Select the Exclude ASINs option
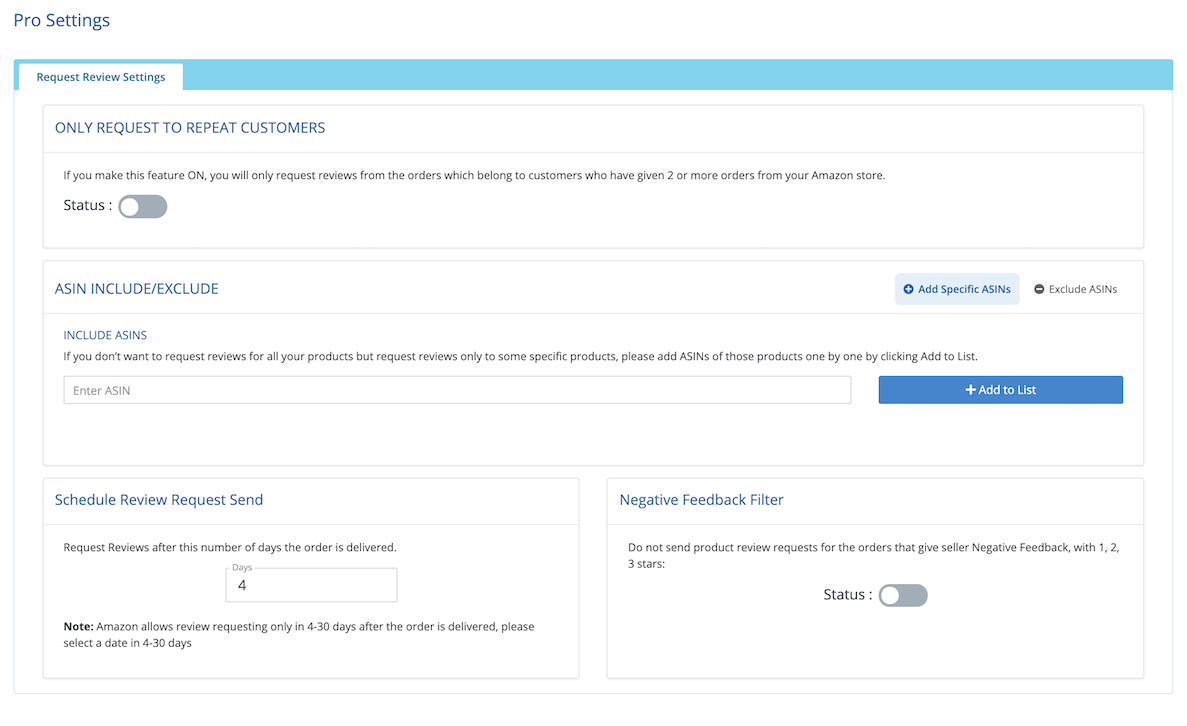1187x726 pixels. point(1076,289)
